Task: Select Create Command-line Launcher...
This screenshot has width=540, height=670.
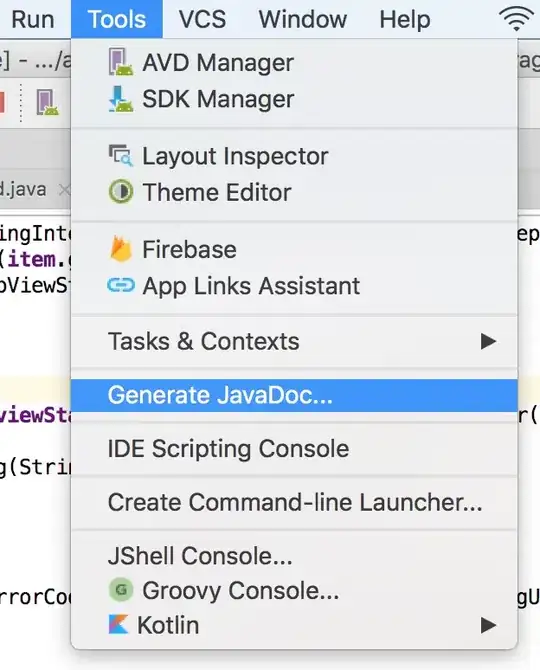Action: (x=294, y=502)
